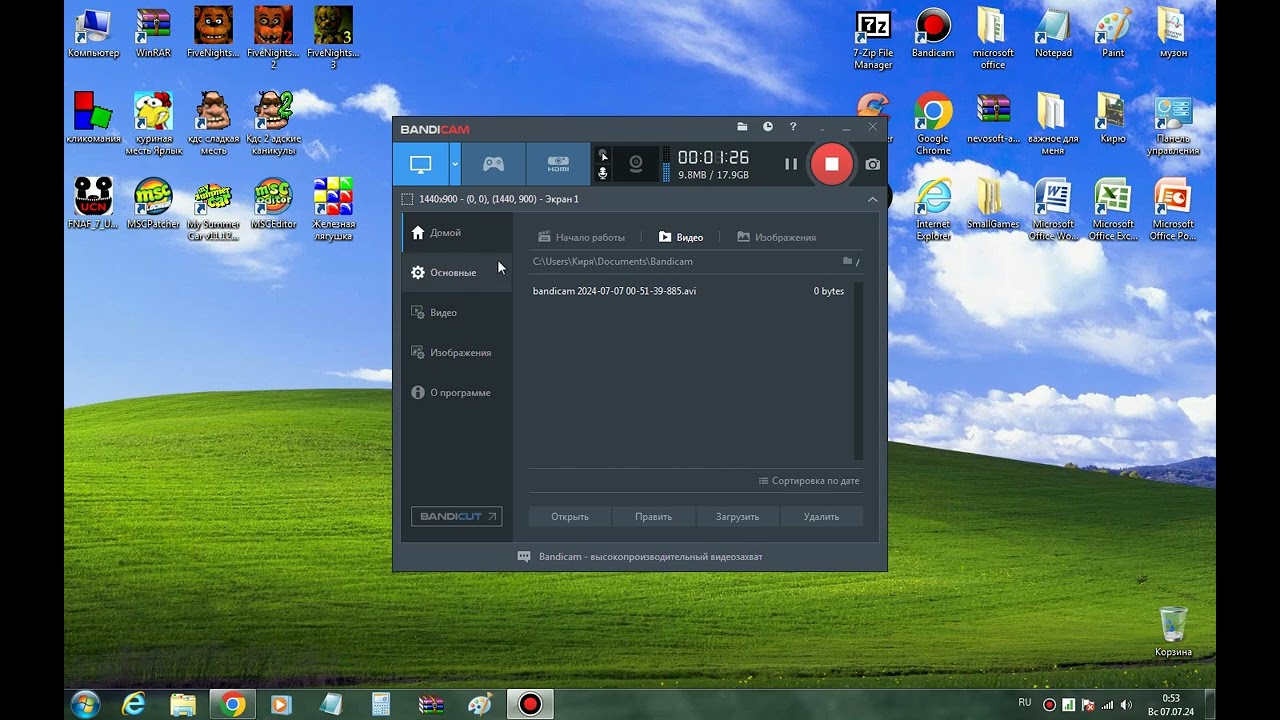
Task: Open the Домой sidebar section
Action: coord(457,232)
